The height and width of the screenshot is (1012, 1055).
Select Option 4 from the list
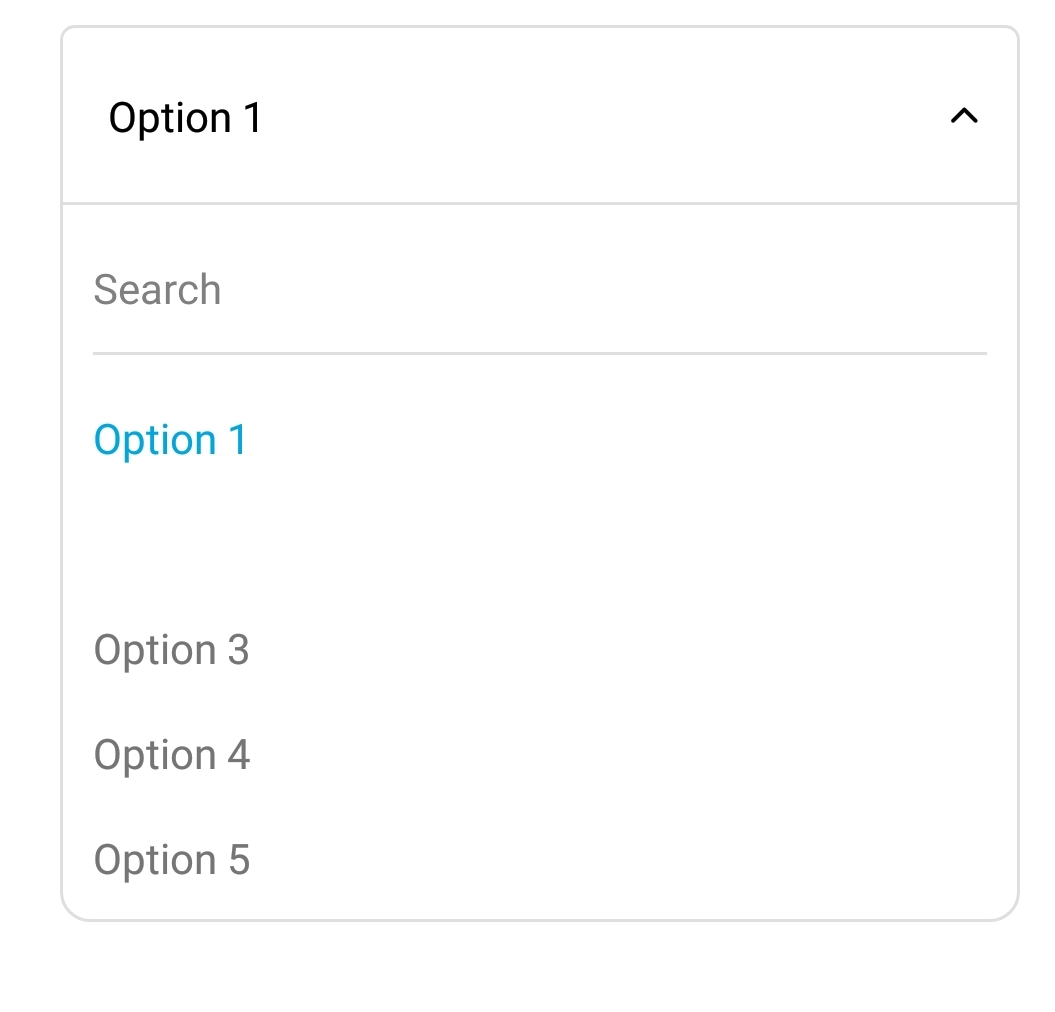pyautogui.click(x=170, y=755)
